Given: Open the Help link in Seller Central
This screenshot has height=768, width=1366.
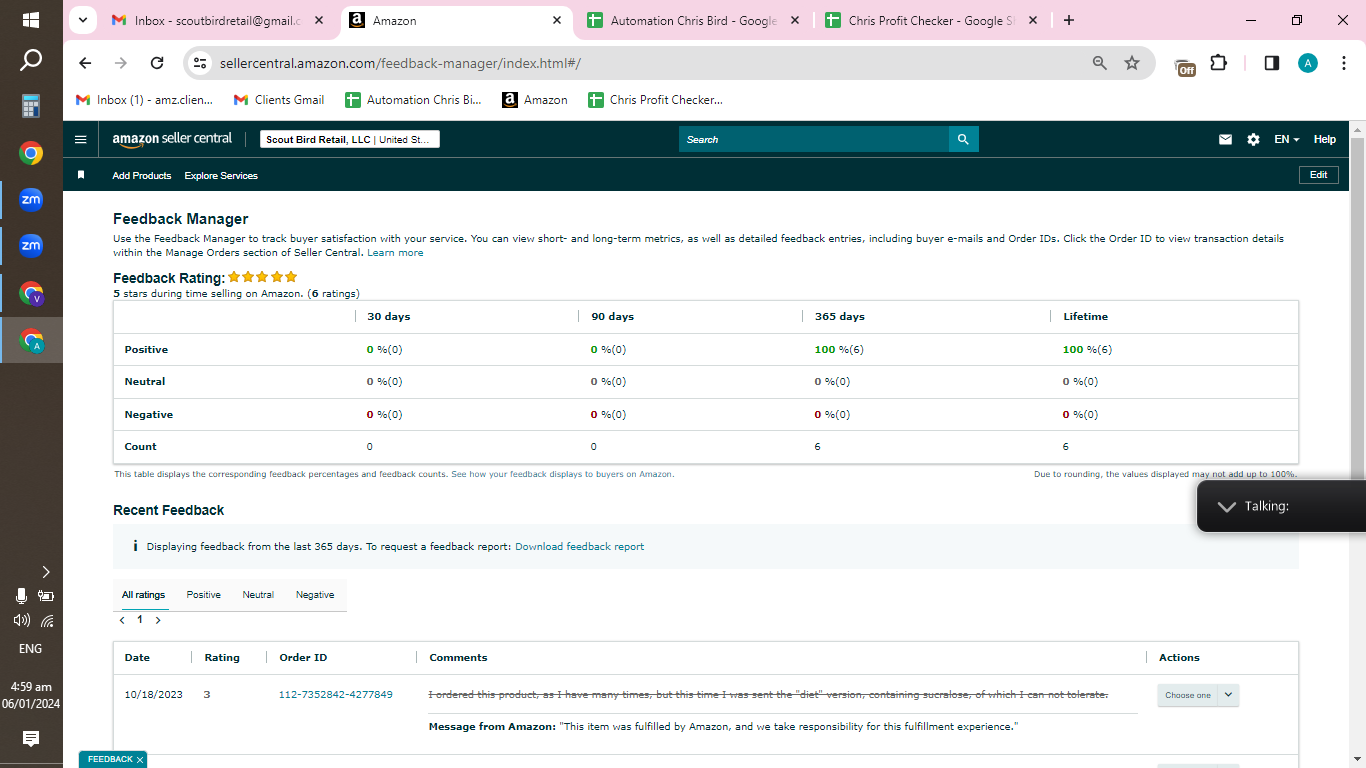Looking at the screenshot, I should coord(1325,140).
